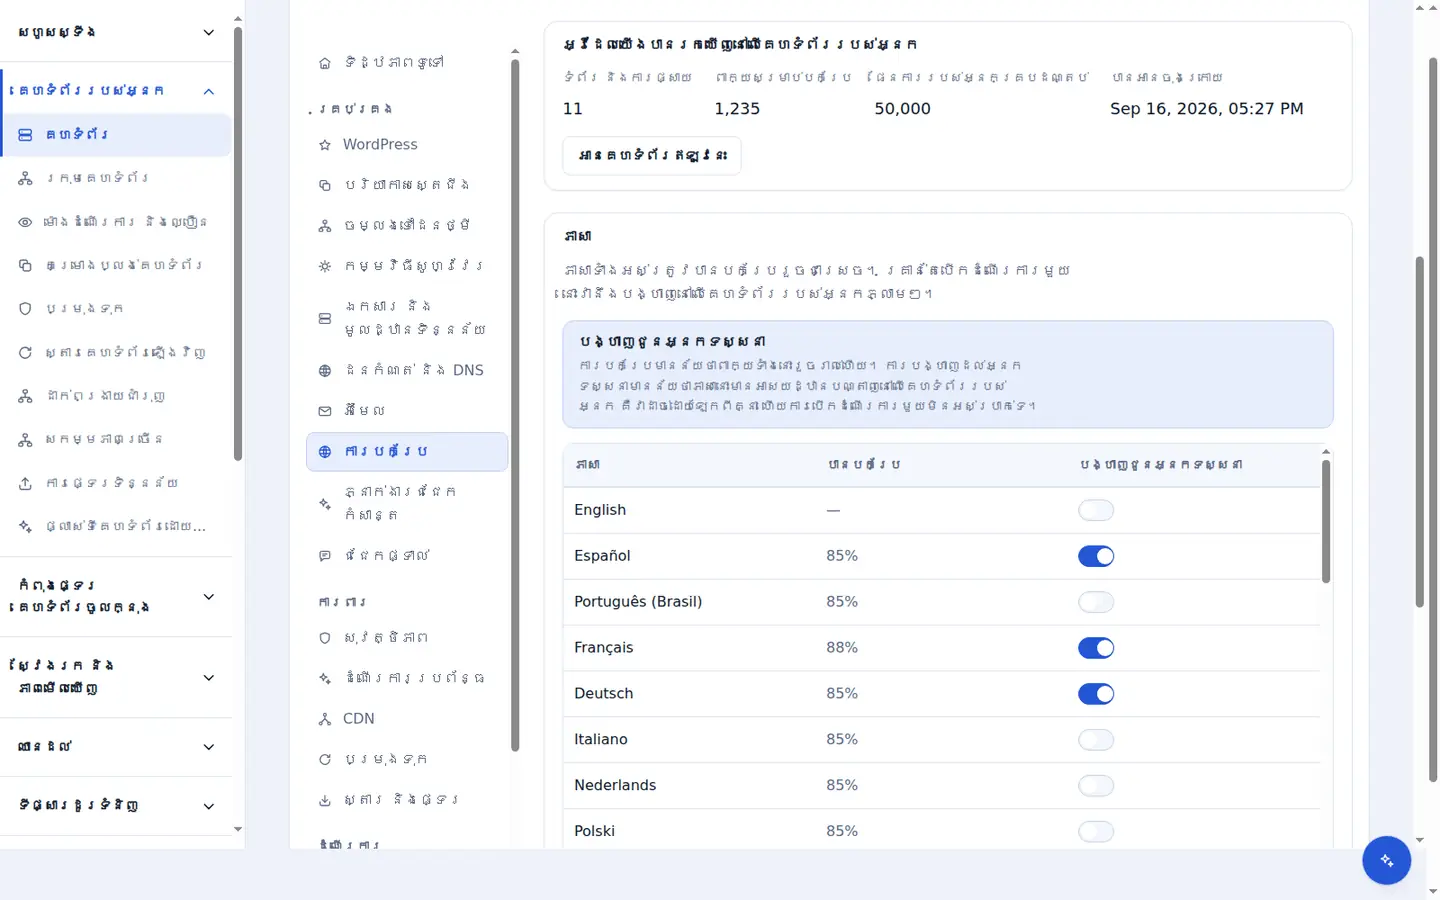Click the circular refresh icon in left sidebar
Screen dimensions: 1440x900
coord(25,353)
